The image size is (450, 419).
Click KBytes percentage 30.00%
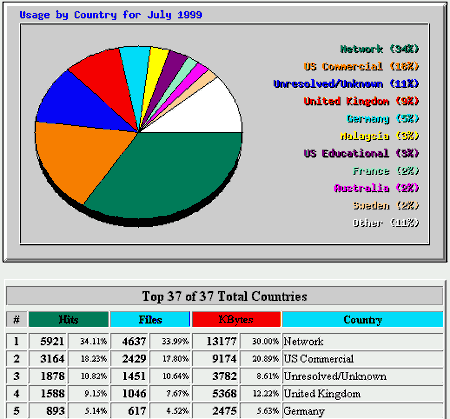coord(265,341)
